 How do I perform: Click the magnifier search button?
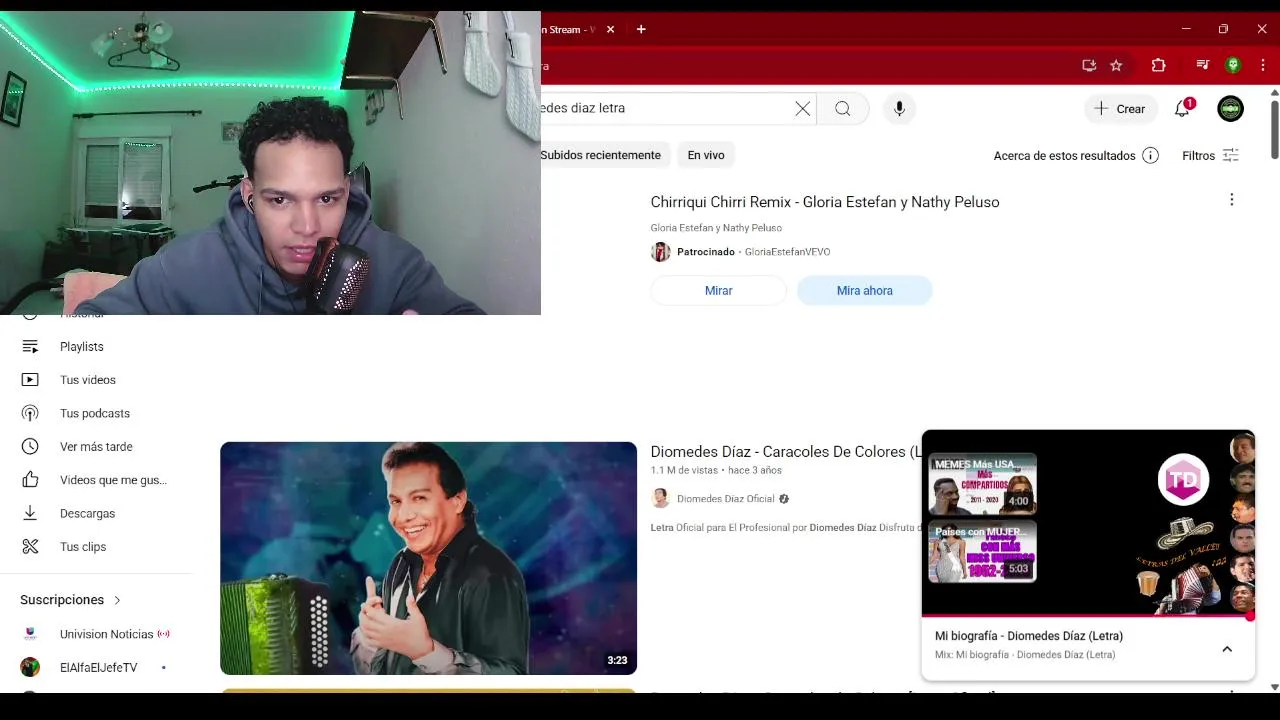coord(843,109)
